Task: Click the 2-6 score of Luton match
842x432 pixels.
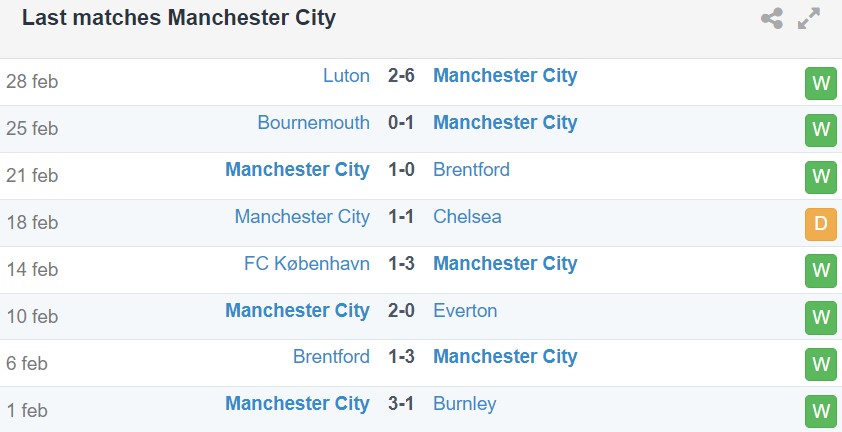Action: tap(402, 76)
